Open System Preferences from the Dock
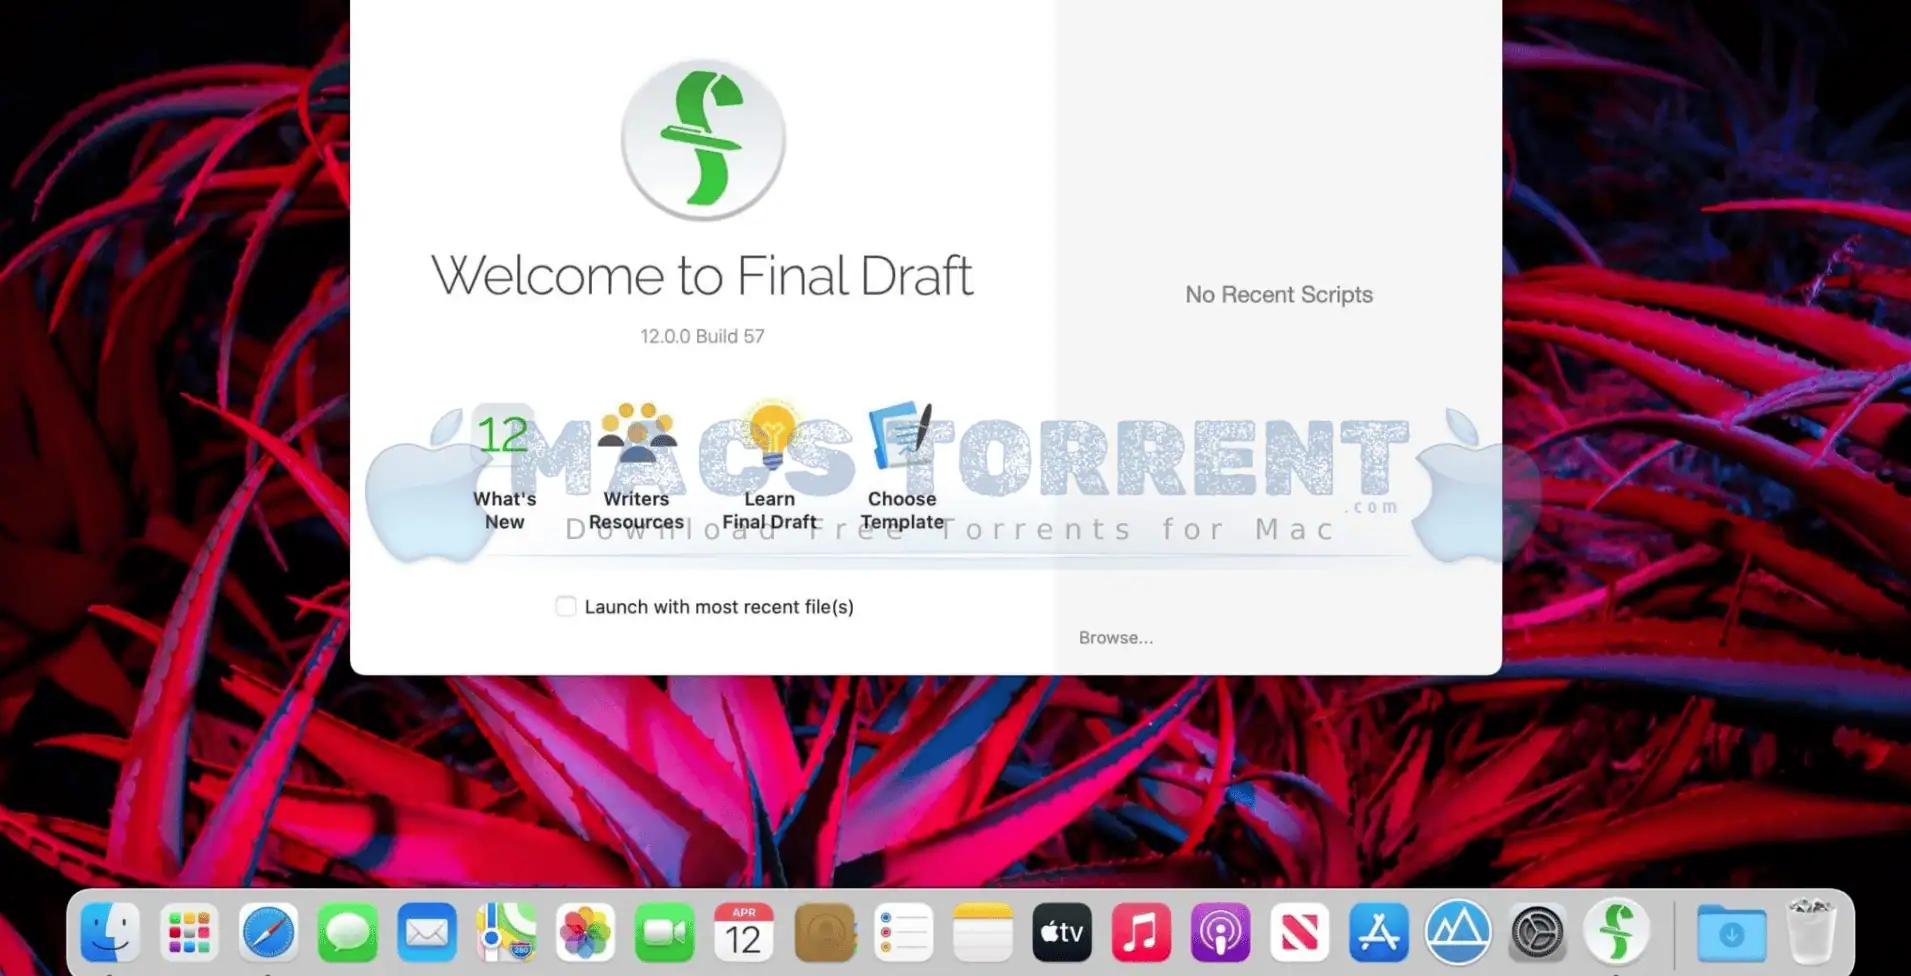Viewport: 1911px width, 976px height. point(1537,932)
